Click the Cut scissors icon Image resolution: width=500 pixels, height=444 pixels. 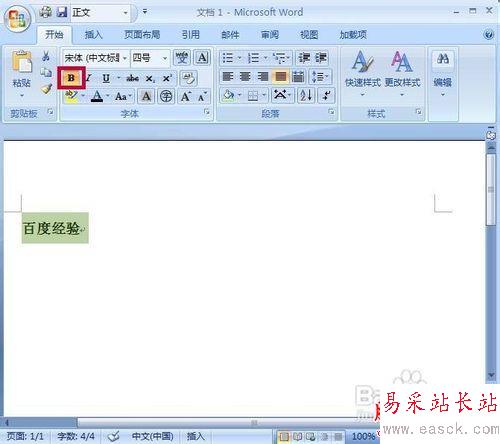[46, 56]
